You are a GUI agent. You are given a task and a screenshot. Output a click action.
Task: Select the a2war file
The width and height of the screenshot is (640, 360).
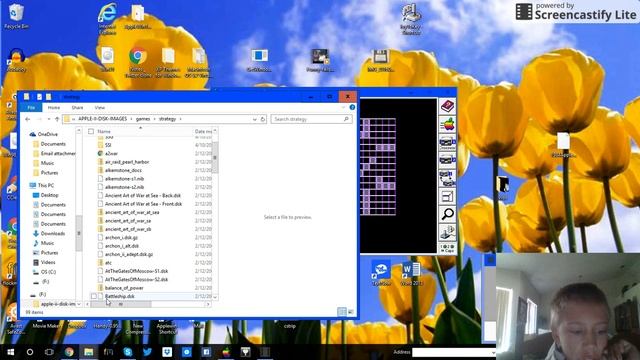(x=111, y=153)
